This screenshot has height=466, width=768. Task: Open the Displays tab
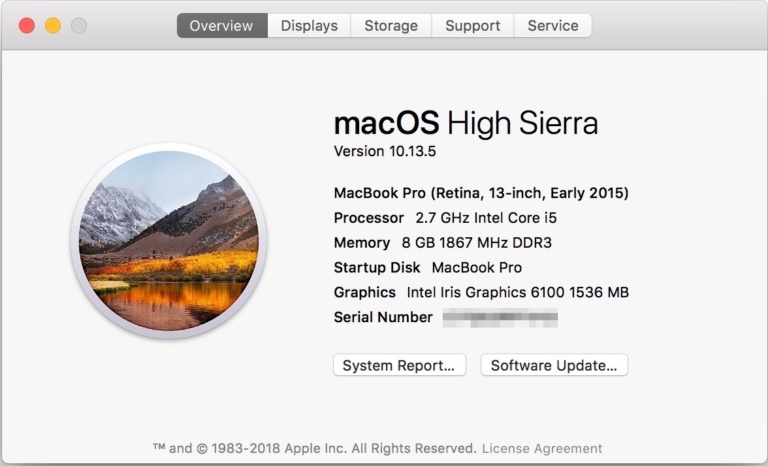309,26
